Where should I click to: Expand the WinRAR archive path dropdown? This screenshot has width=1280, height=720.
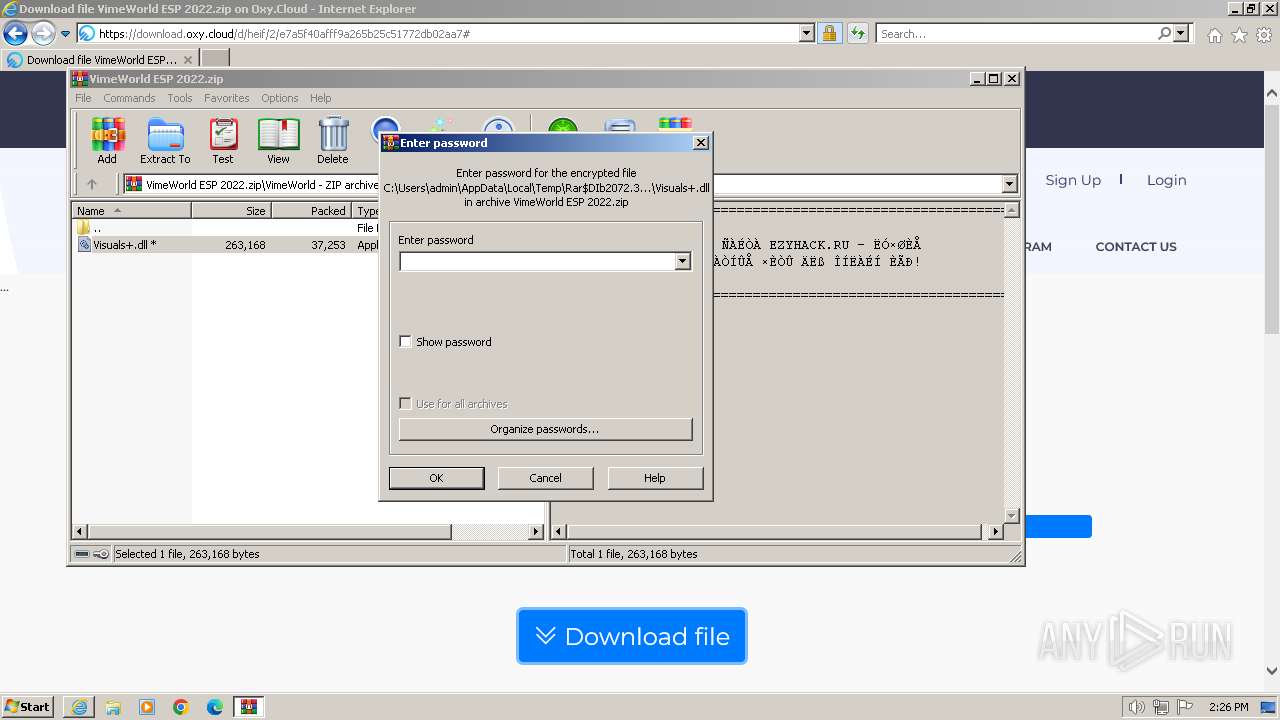[1009, 184]
